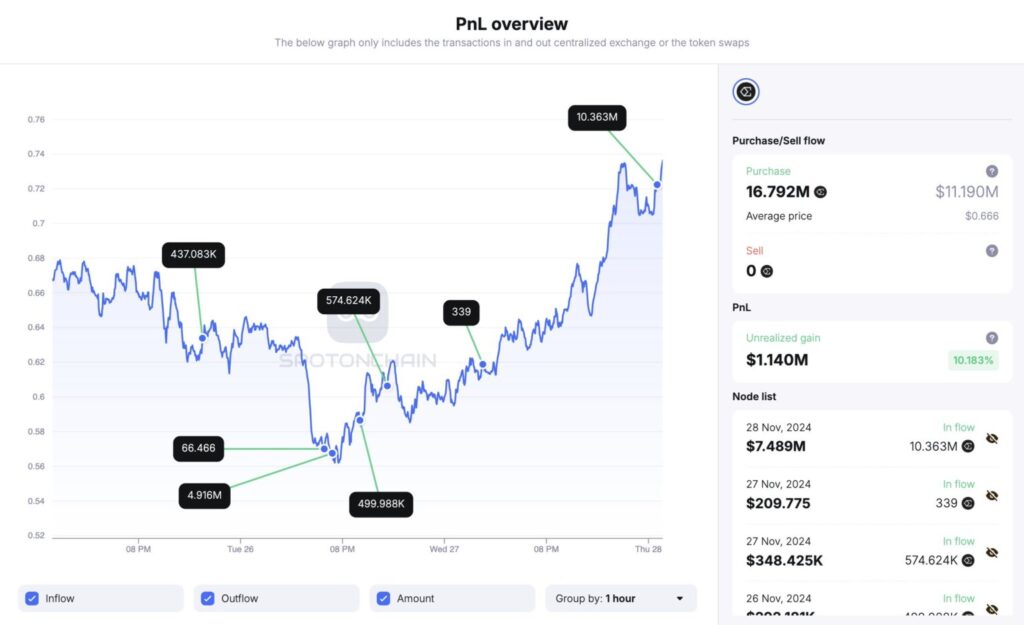Toggle the Amount checkbox
The width and height of the screenshot is (1024, 625).
(x=384, y=598)
